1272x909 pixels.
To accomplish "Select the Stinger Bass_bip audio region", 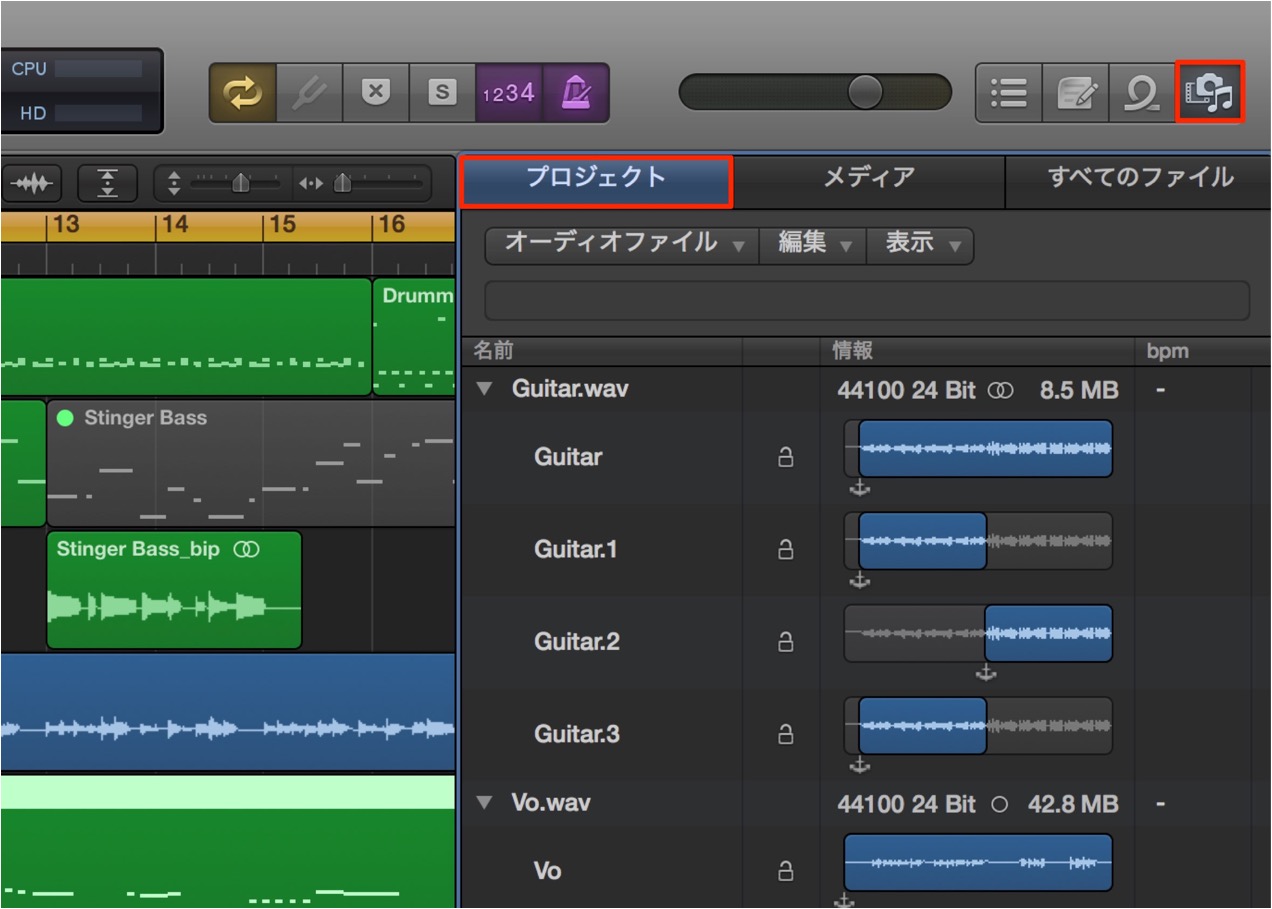I will click(x=174, y=590).
